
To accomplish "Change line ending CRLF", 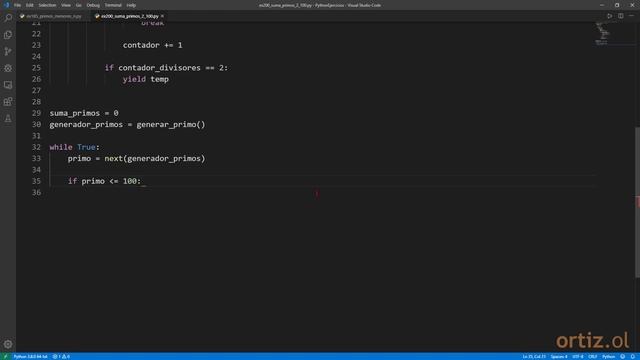I will tap(592, 356).
